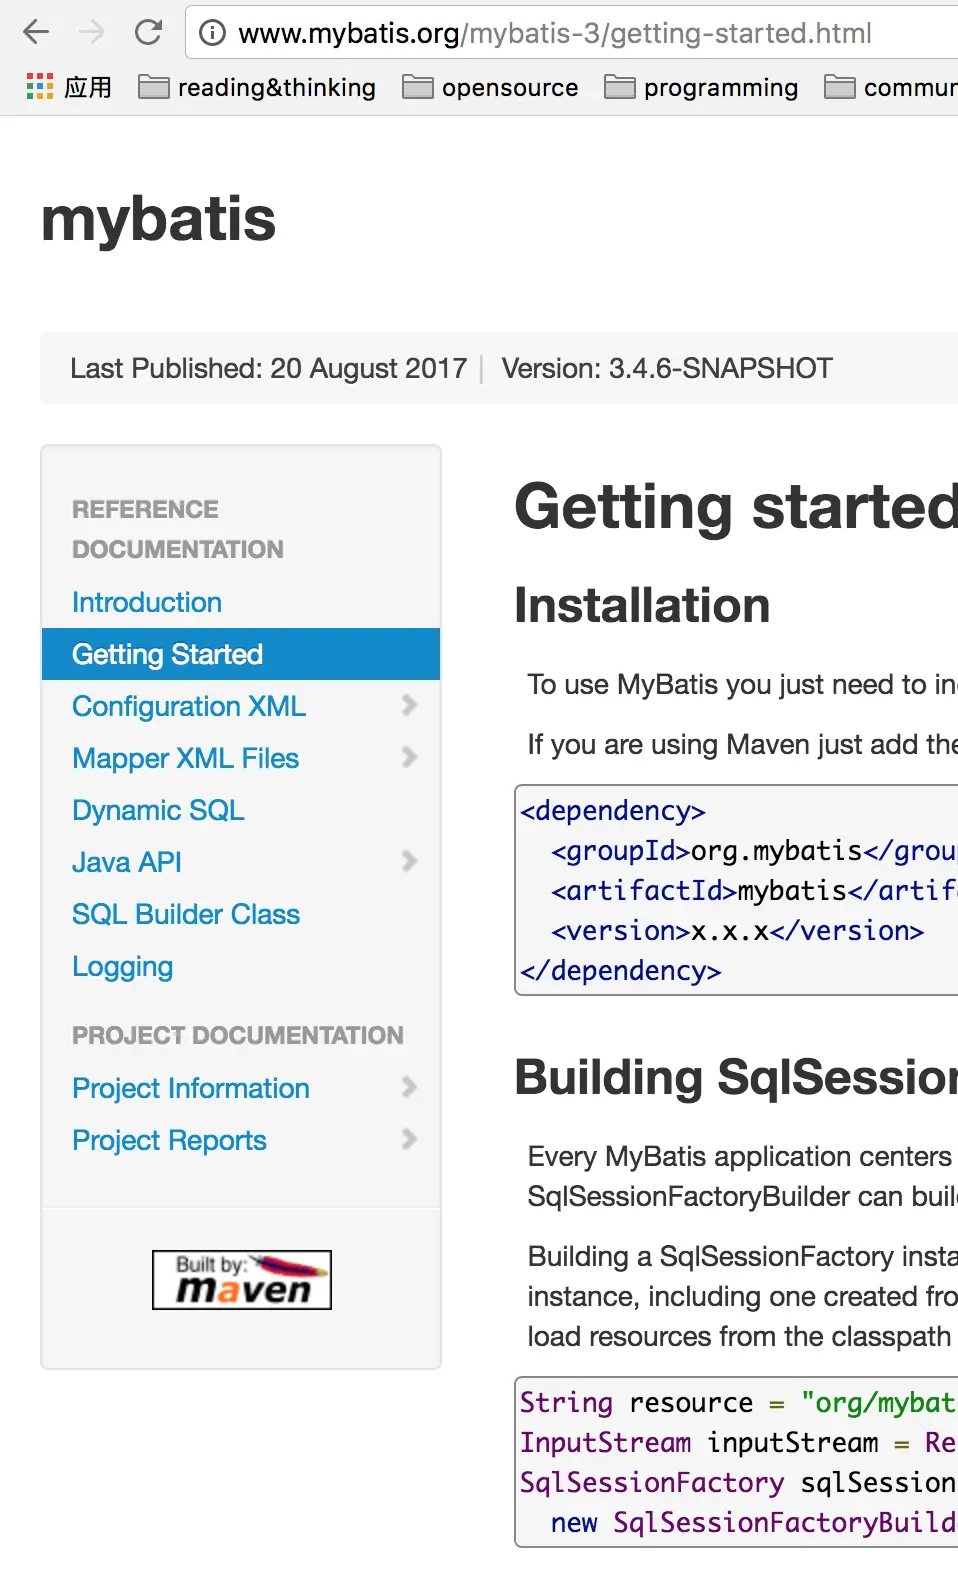Viewport: 958px width, 1572px height.
Task: Open Project Reports link
Action: tap(169, 1140)
